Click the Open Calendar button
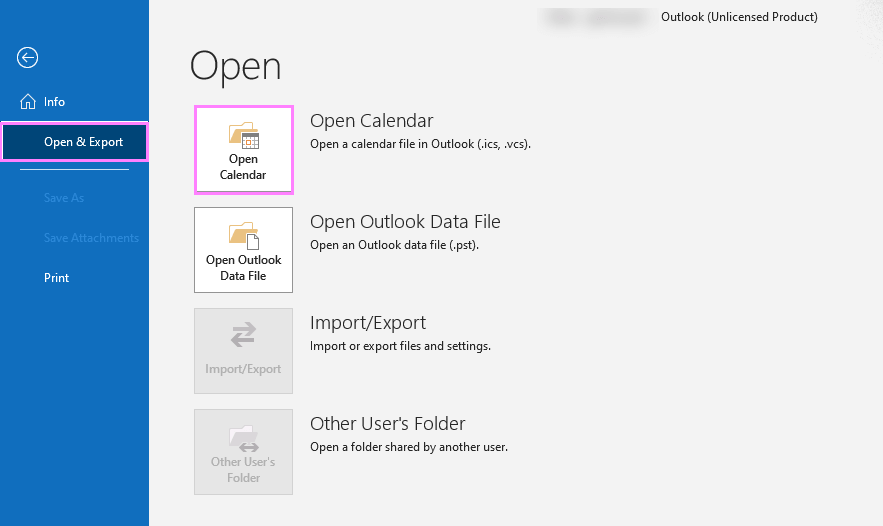 point(243,150)
